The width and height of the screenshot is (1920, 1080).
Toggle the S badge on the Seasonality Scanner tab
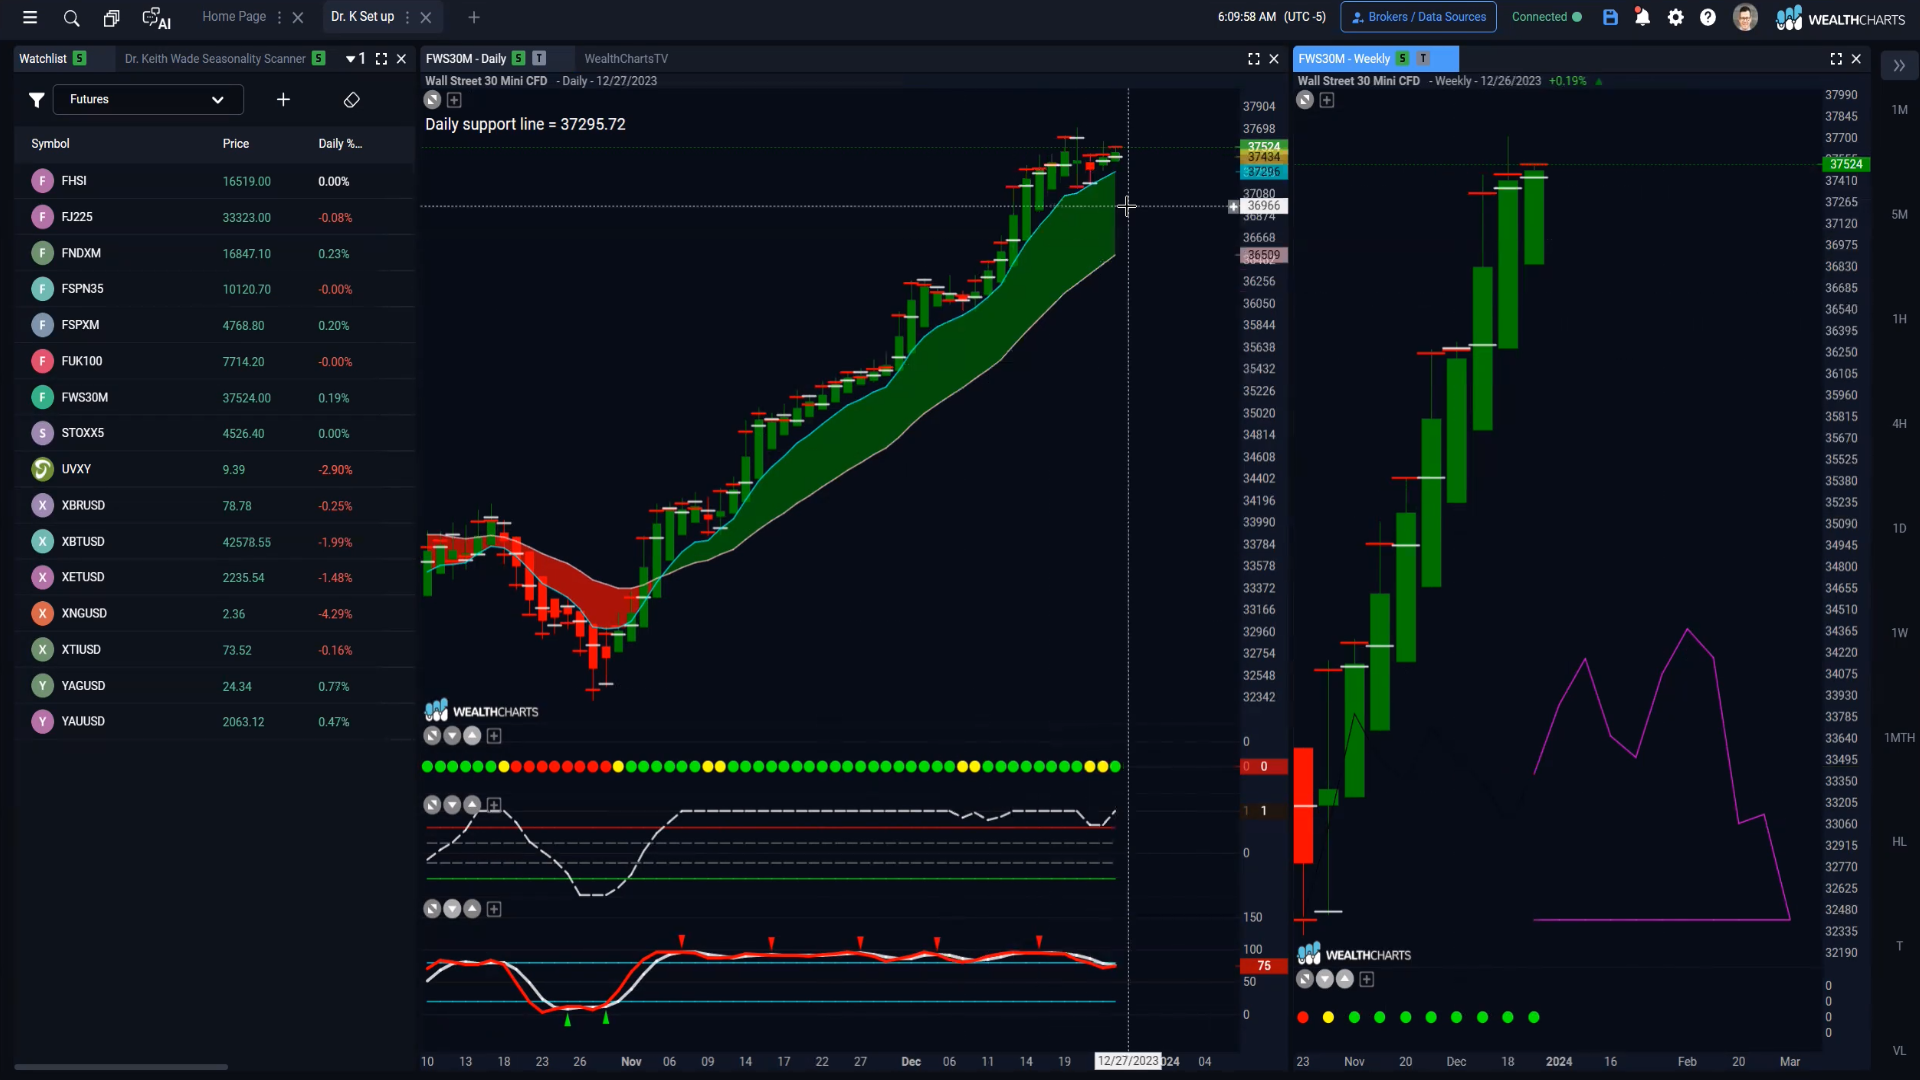click(318, 59)
